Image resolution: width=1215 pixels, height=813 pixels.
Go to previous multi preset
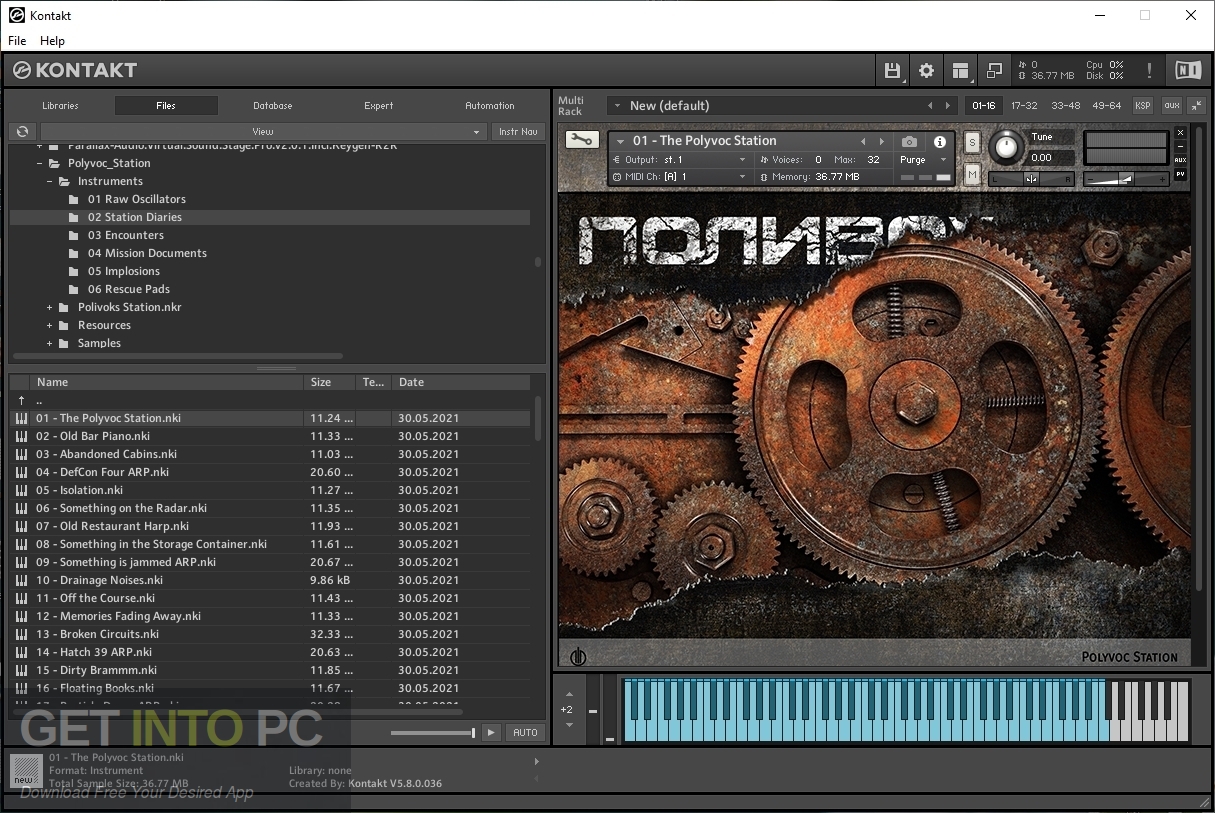click(x=930, y=105)
